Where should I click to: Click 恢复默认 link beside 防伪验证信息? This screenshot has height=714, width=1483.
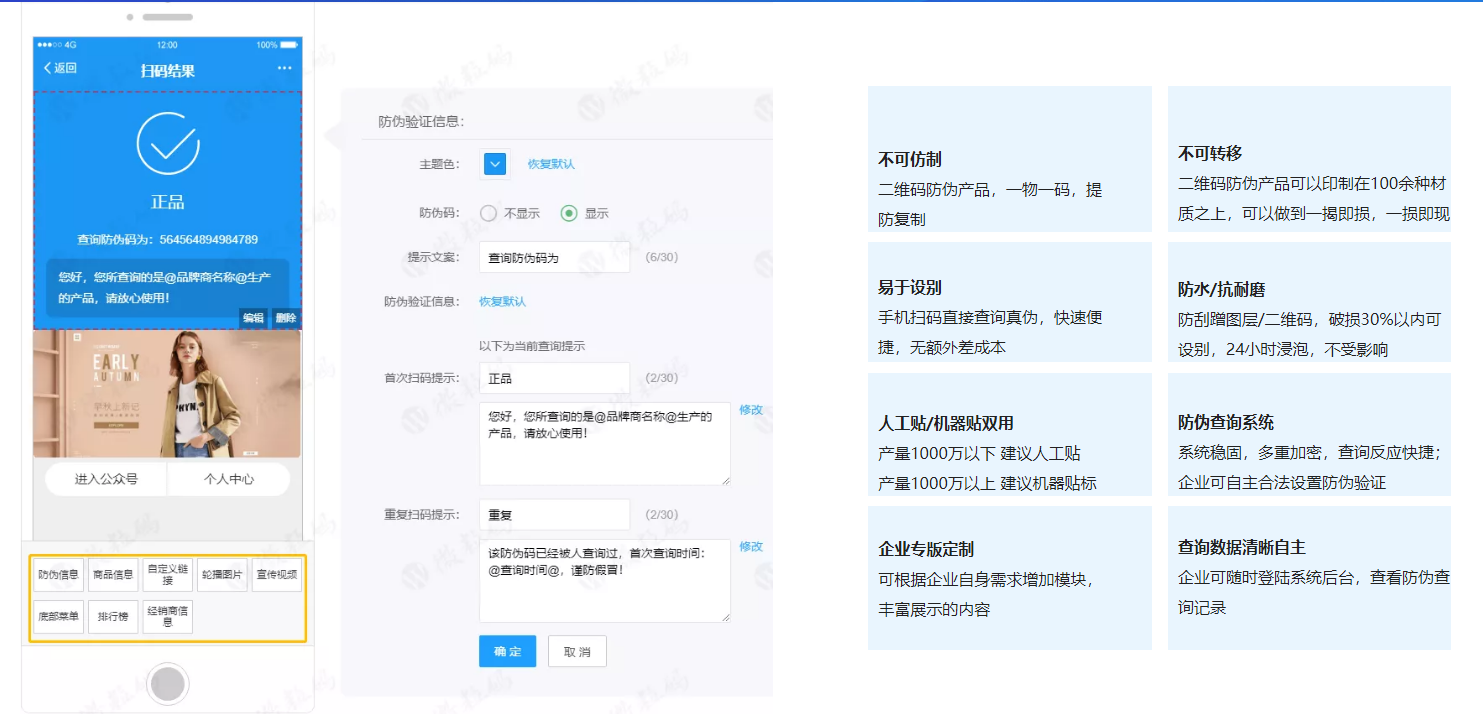pyautogui.click(x=502, y=301)
